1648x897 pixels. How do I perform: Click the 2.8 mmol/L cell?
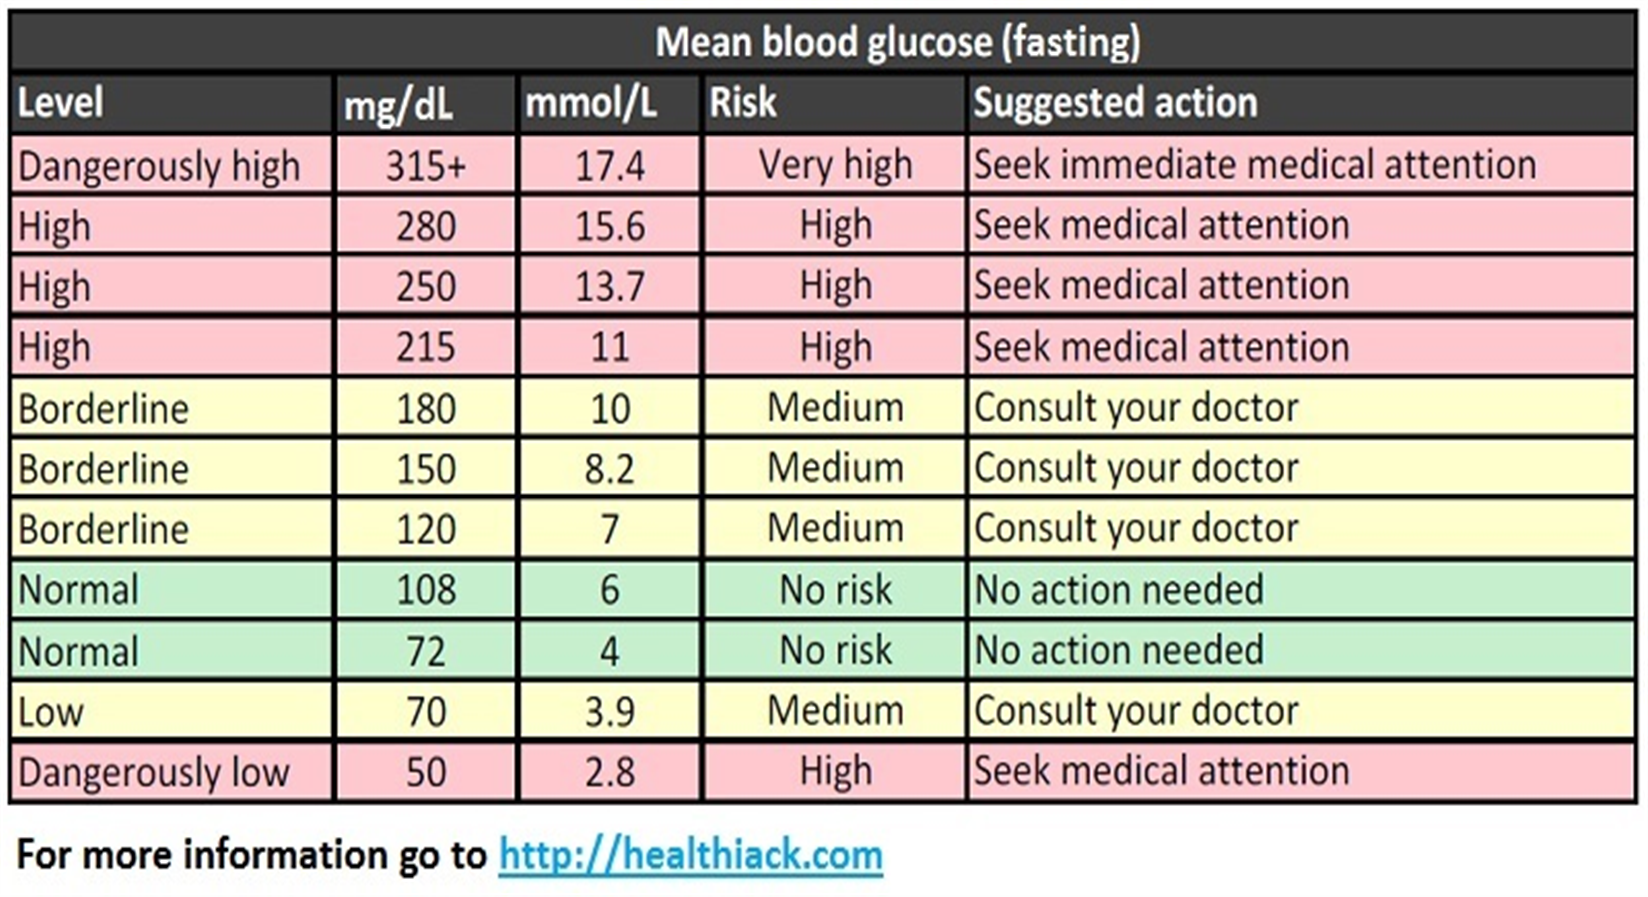[609, 772]
